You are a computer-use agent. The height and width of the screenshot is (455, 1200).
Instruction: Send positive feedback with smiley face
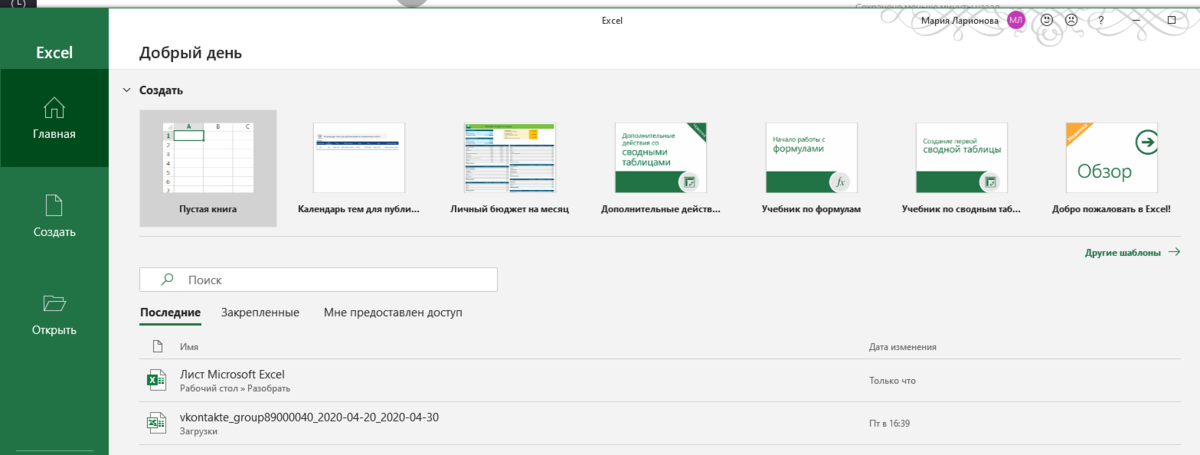pyautogui.click(x=1047, y=20)
